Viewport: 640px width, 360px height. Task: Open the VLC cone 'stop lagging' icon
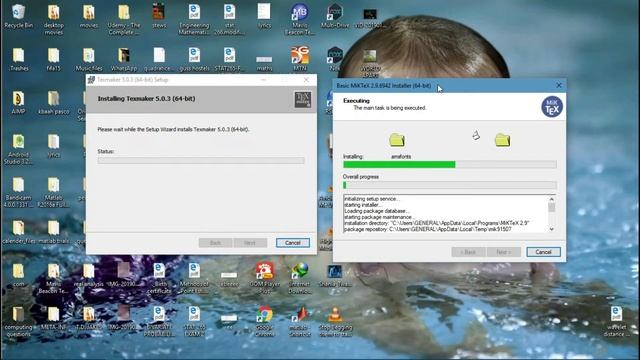click(335, 322)
